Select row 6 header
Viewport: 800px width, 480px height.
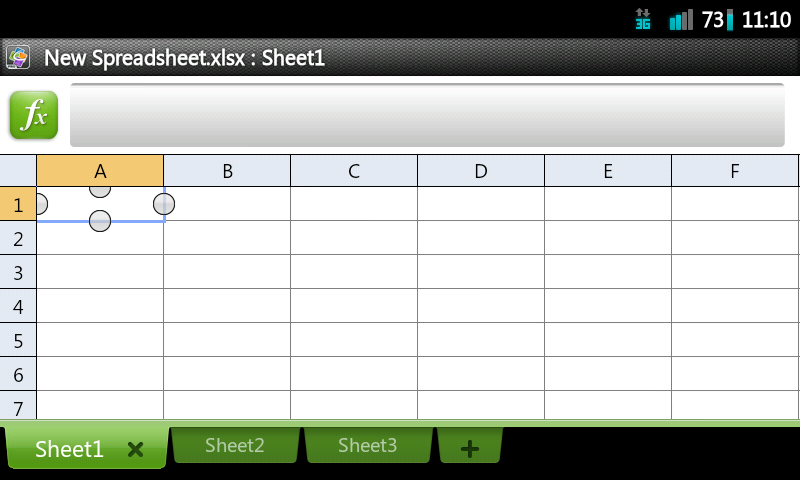pyautogui.click(x=18, y=375)
